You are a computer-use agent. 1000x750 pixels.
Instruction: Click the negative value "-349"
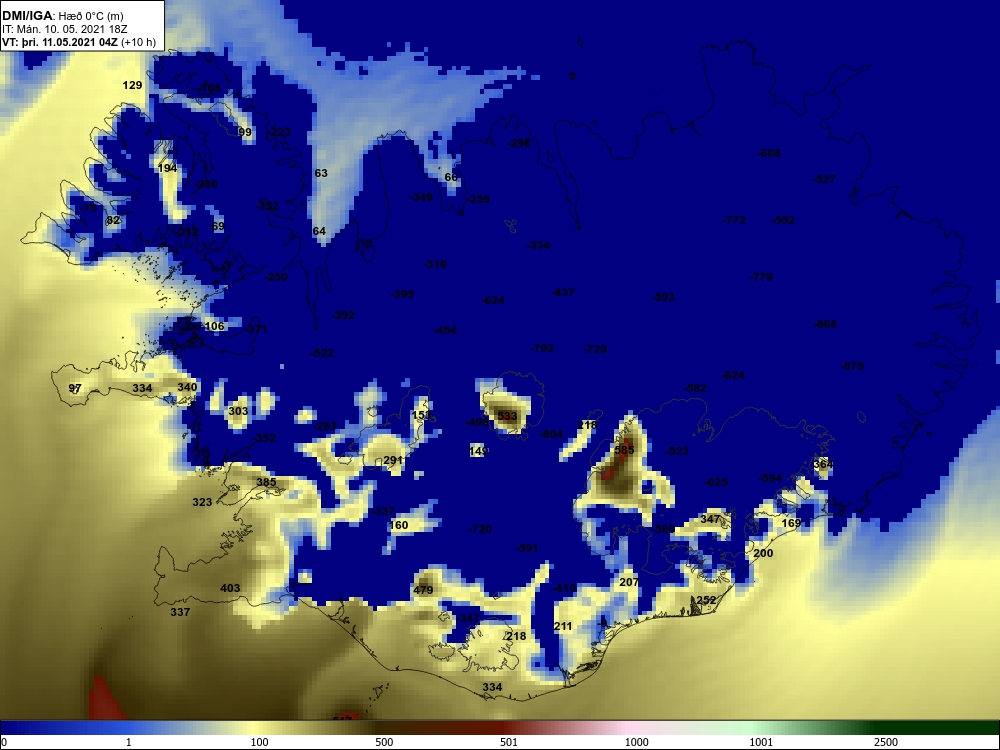coord(422,198)
